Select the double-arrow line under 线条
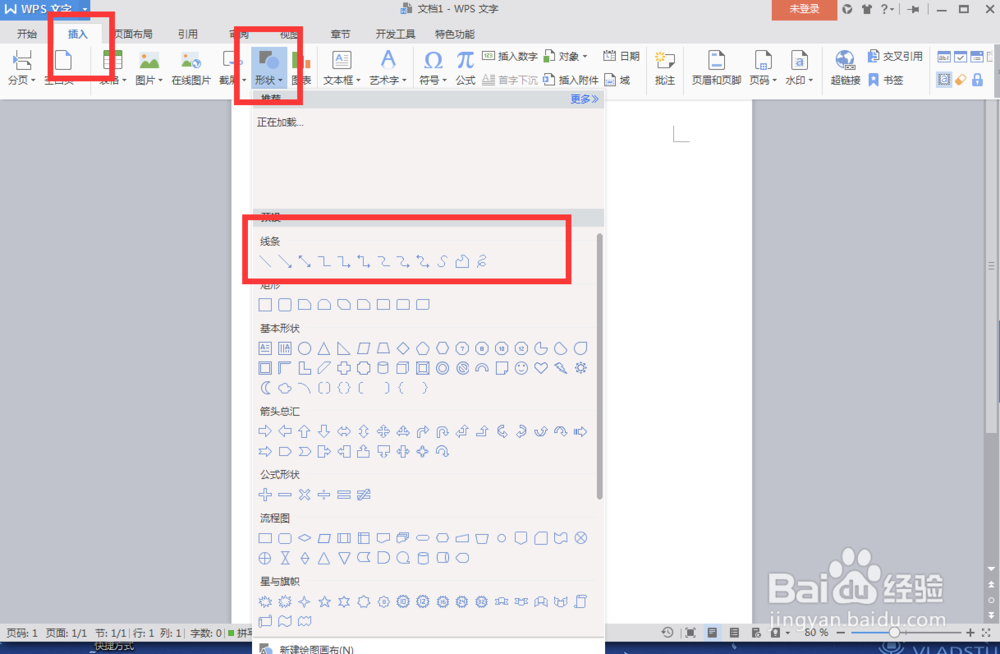Screen dimensions: 1000x654 305,262
